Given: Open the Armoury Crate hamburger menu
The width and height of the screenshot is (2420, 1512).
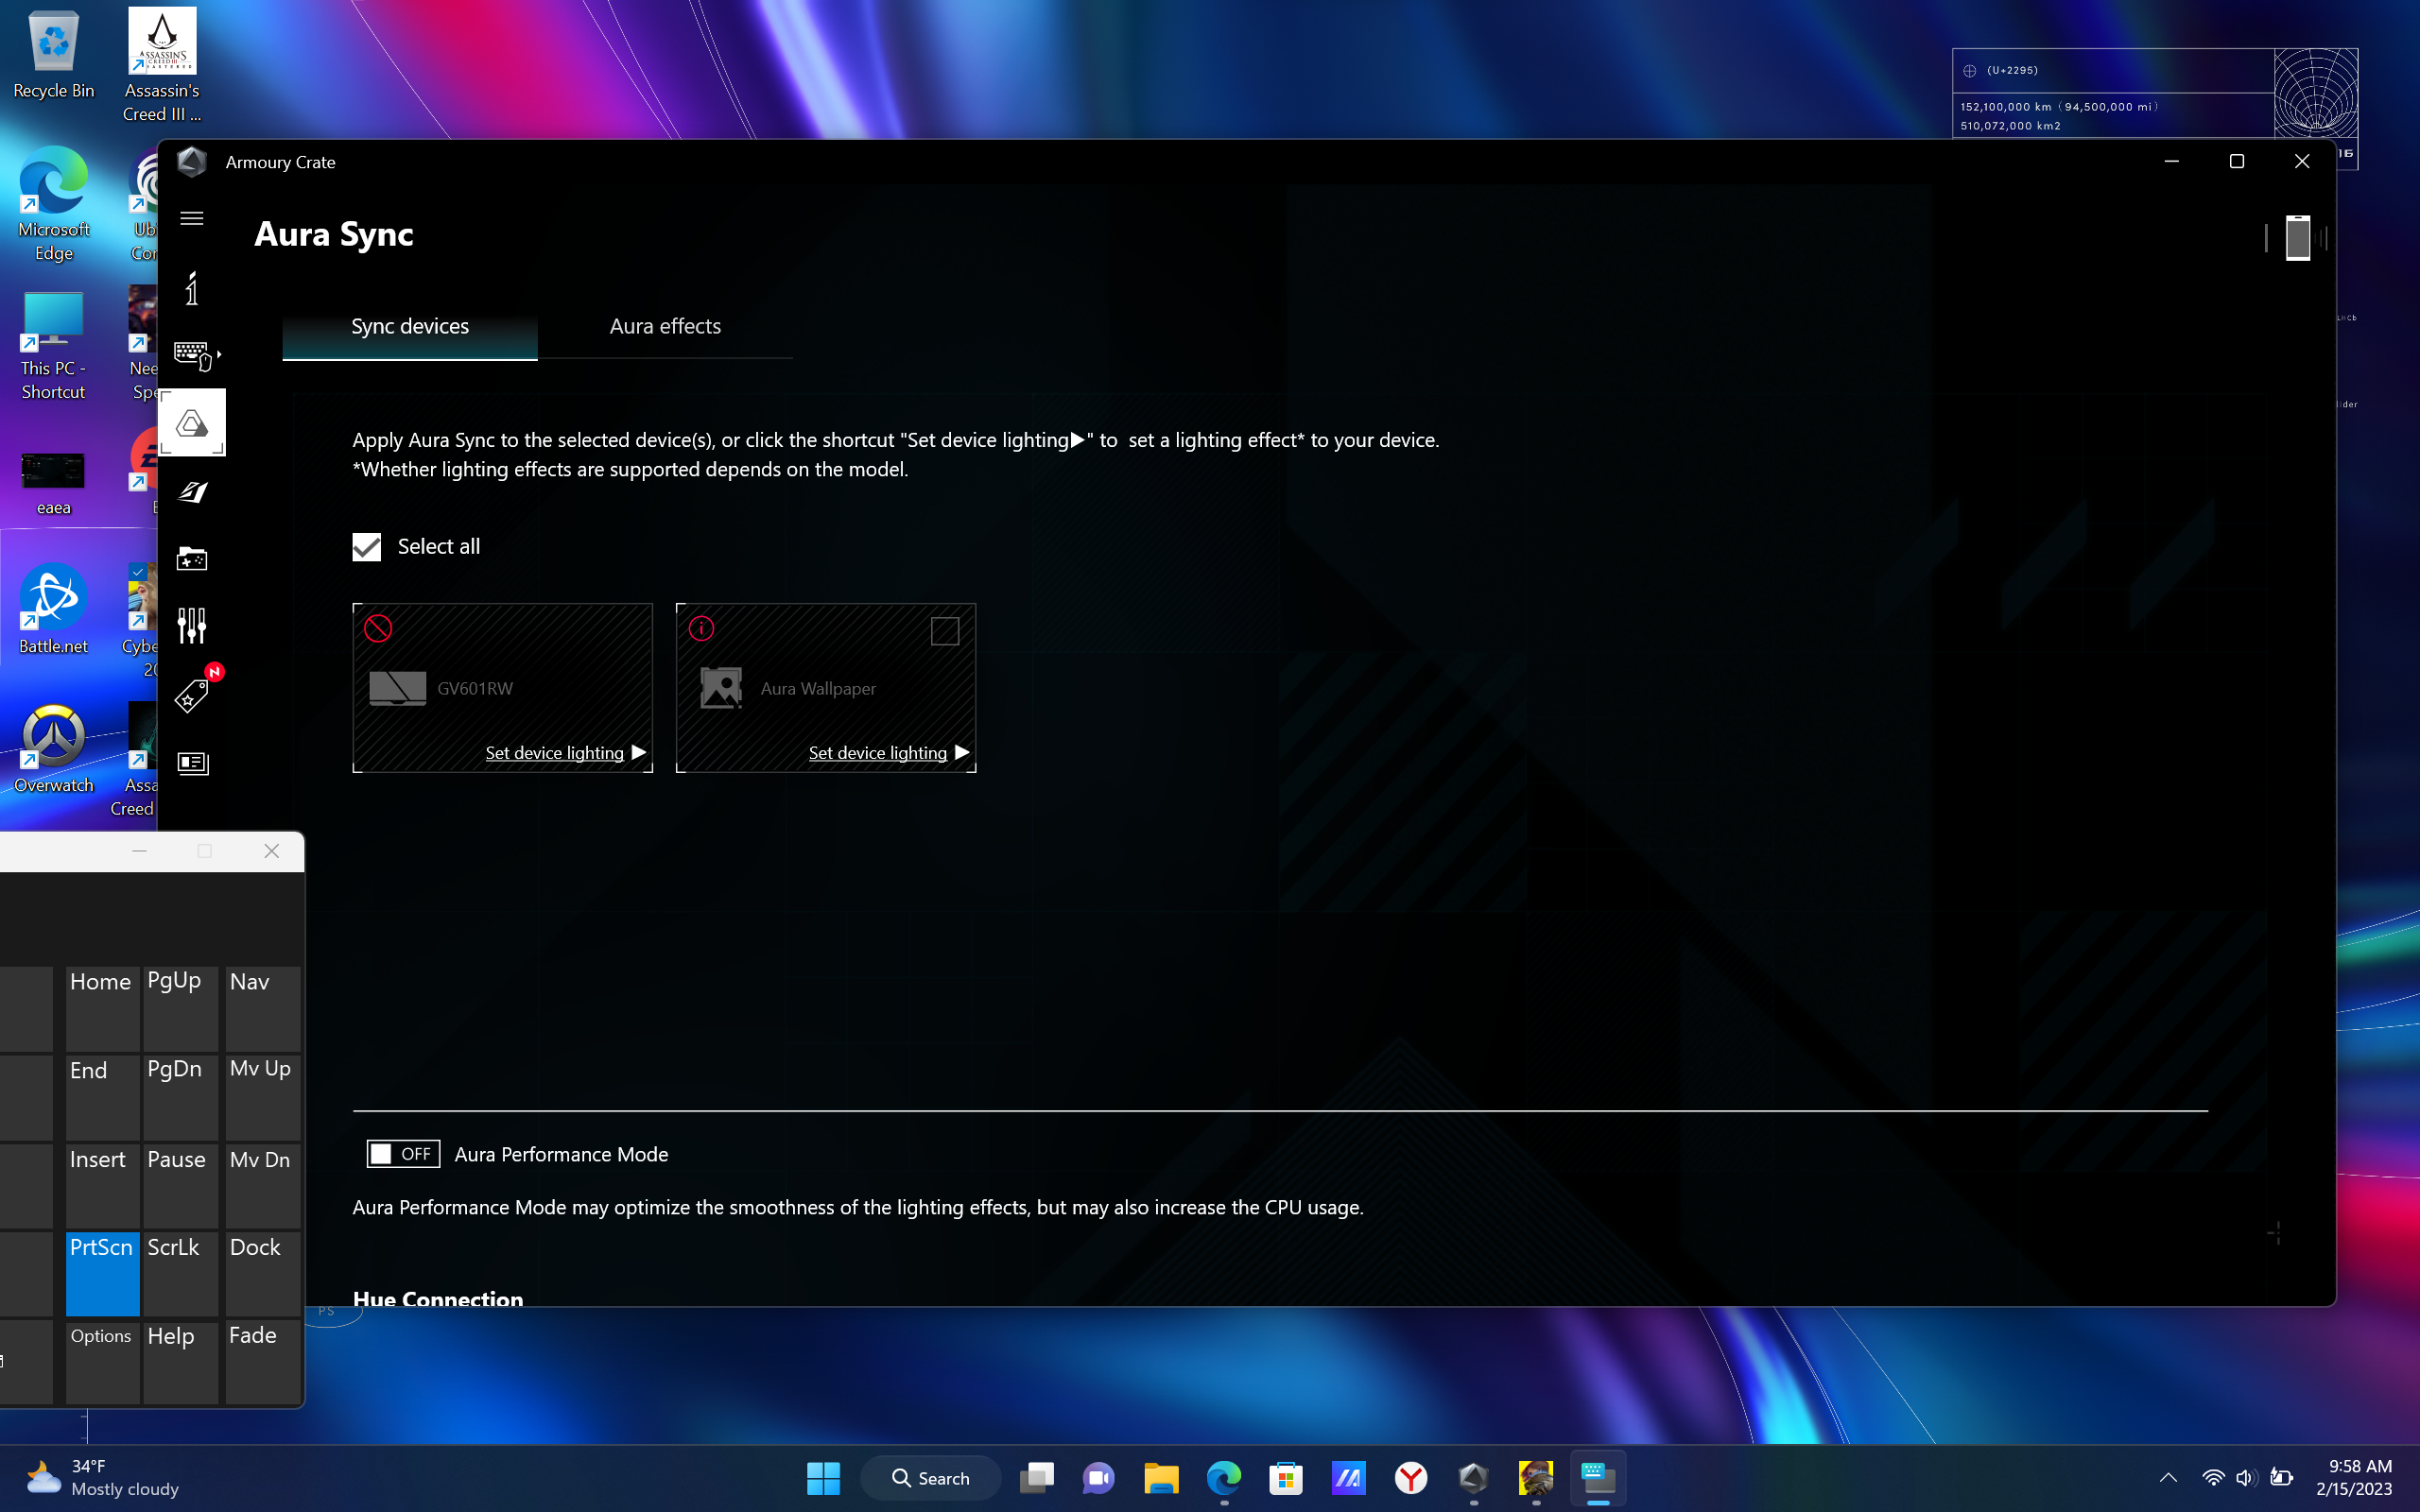Looking at the screenshot, I should pyautogui.click(x=192, y=218).
